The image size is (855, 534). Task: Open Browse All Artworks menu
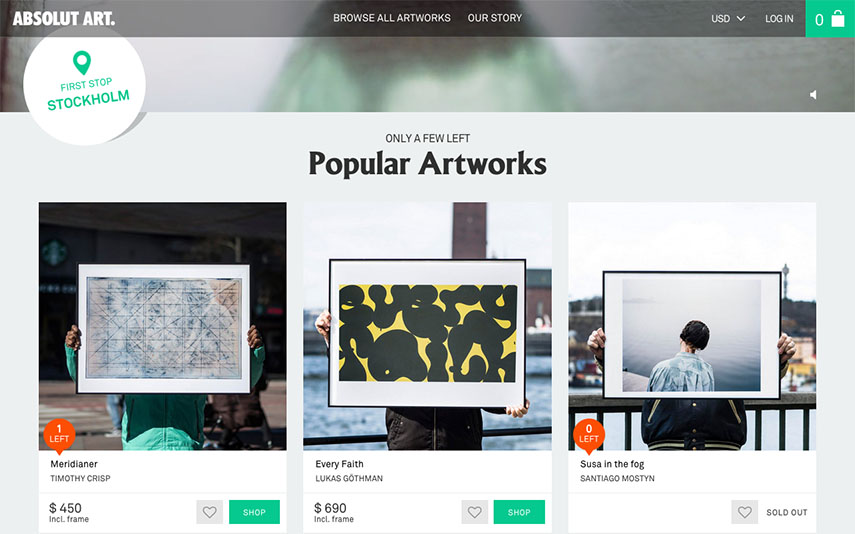392,18
